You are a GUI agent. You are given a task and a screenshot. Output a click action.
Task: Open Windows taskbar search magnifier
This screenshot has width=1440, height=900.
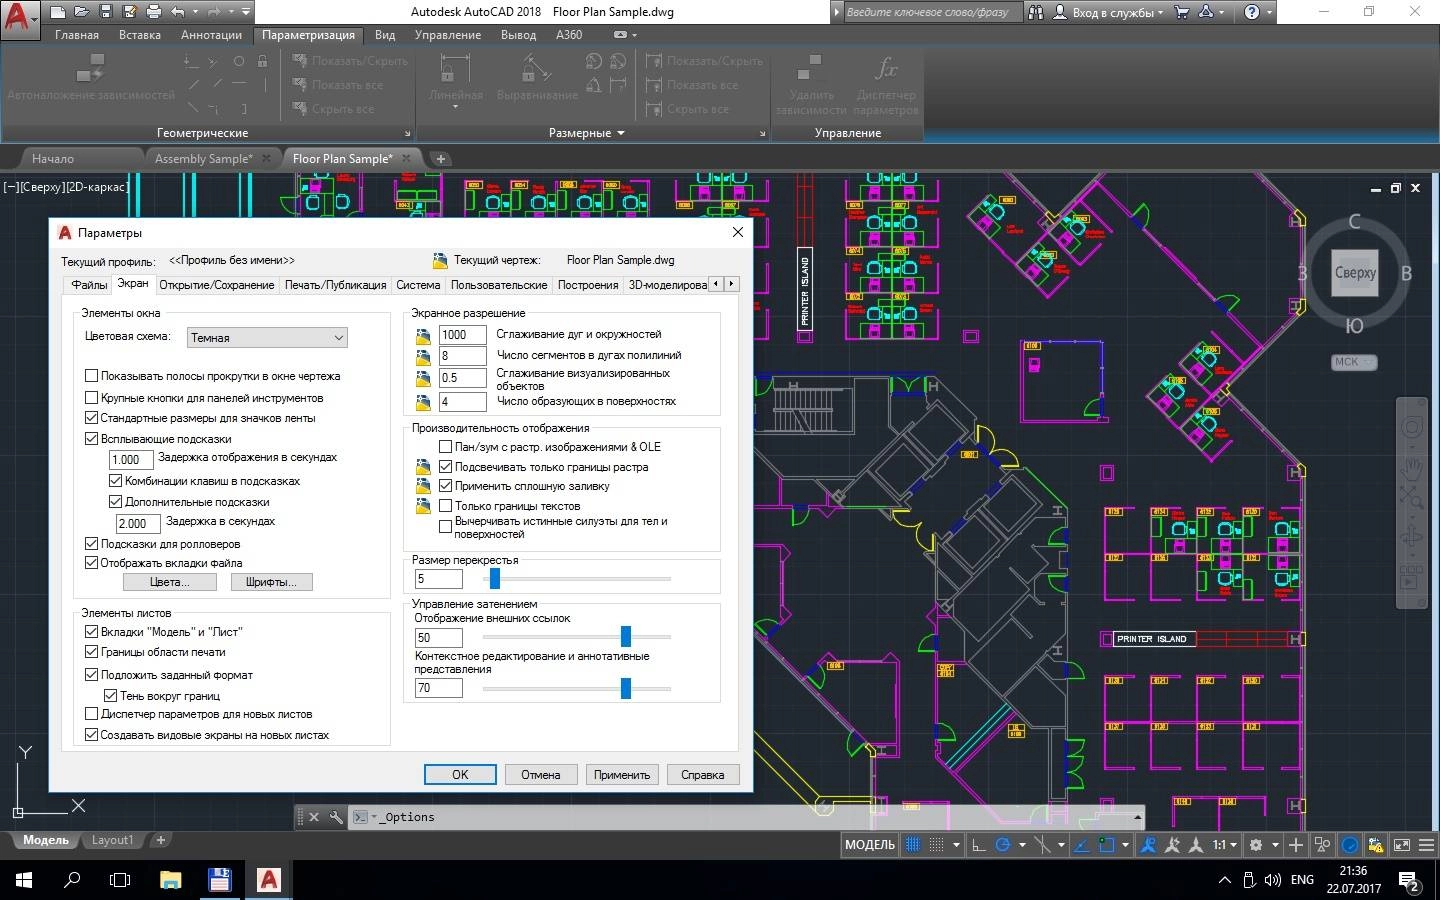click(x=72, y=880)
